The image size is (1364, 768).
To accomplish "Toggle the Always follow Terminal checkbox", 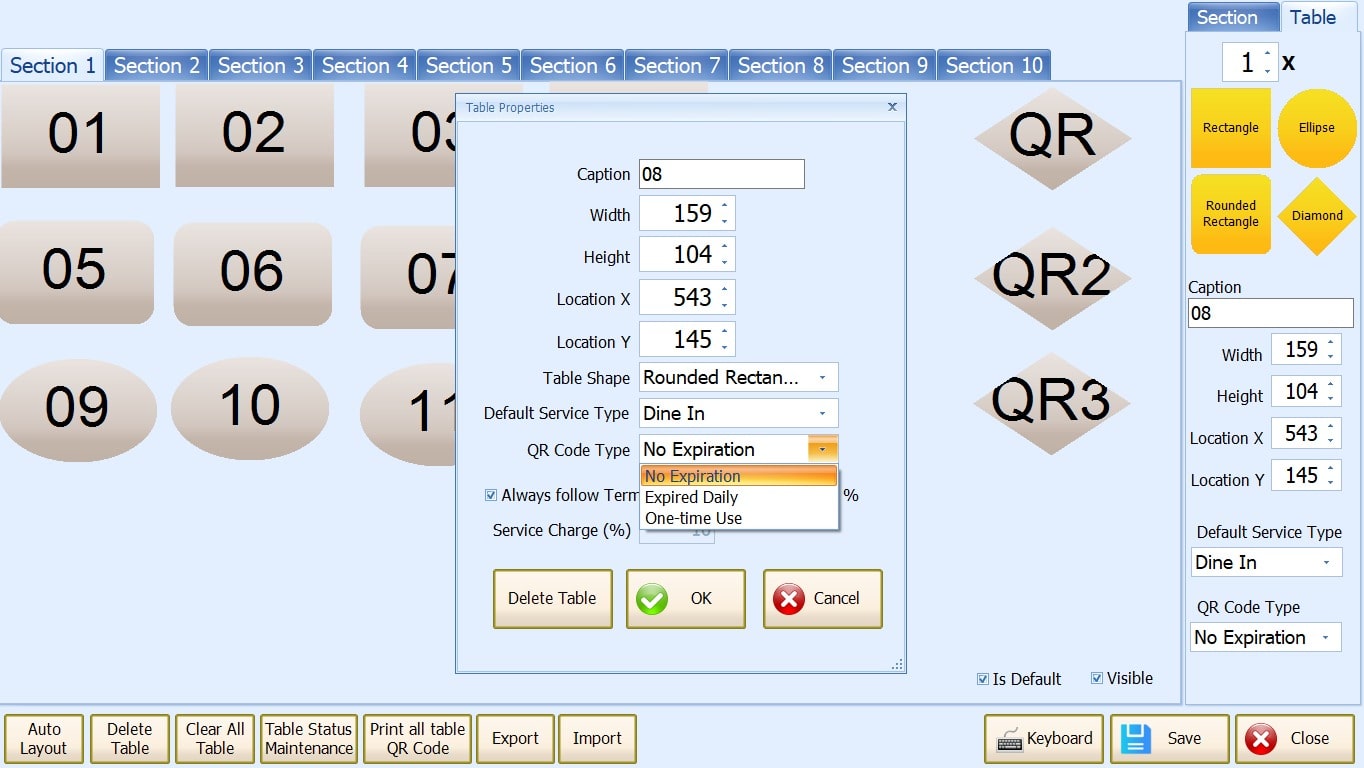I will point(491,495).
